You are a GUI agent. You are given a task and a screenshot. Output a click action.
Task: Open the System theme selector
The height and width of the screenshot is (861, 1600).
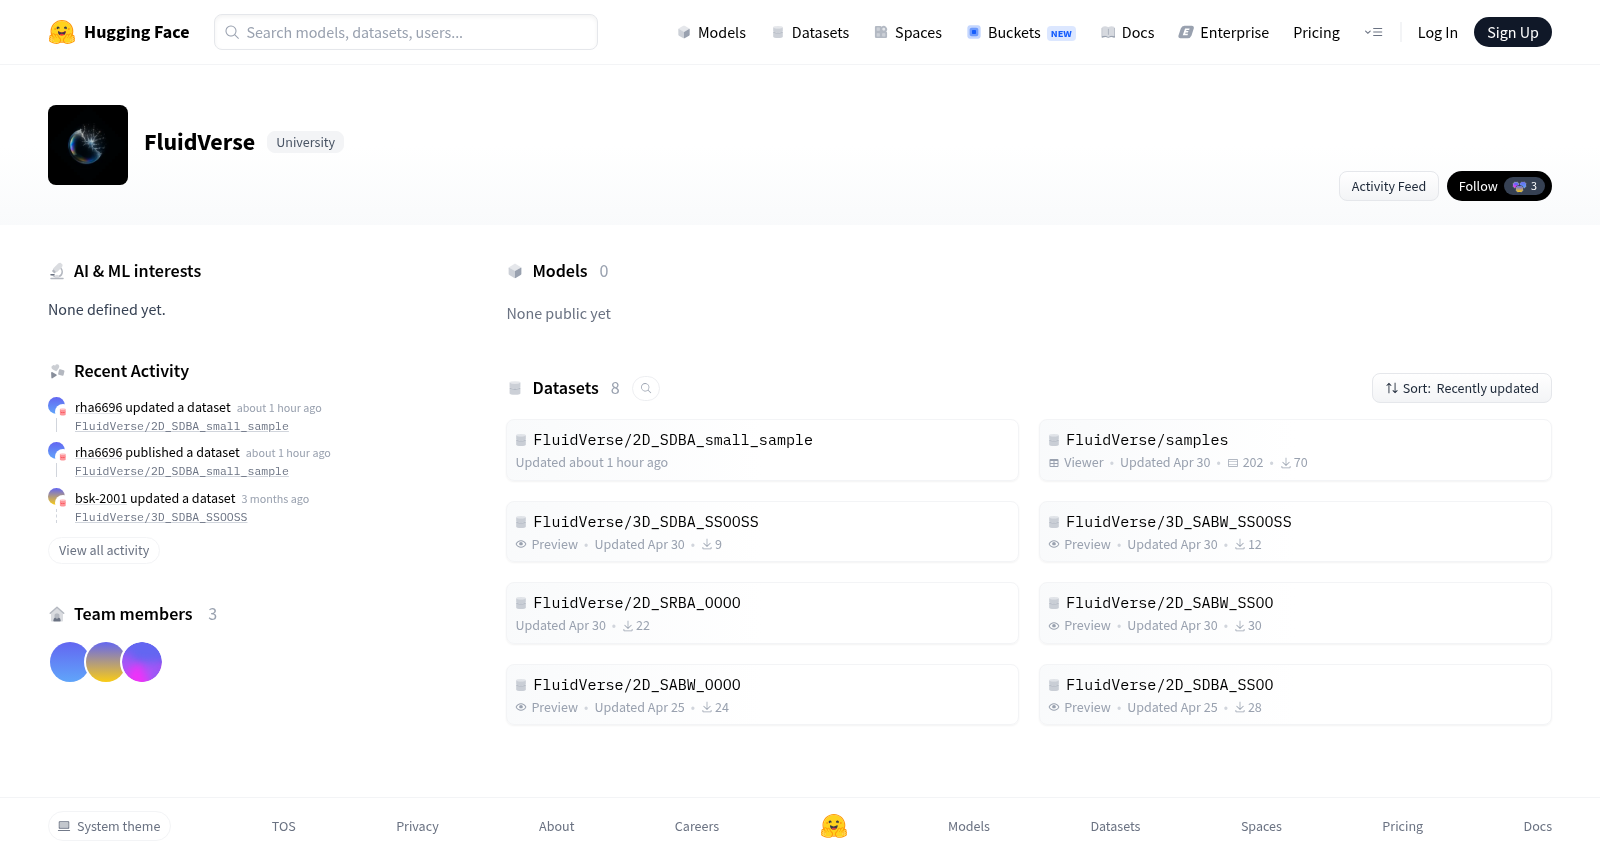click(x=109, y=826)
